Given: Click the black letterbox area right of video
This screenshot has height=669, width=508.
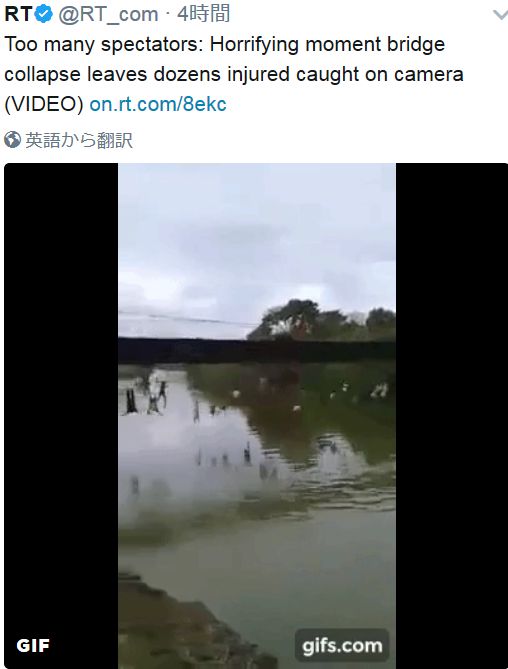Looking at the screenshot, I should click(x=452, y=416).
